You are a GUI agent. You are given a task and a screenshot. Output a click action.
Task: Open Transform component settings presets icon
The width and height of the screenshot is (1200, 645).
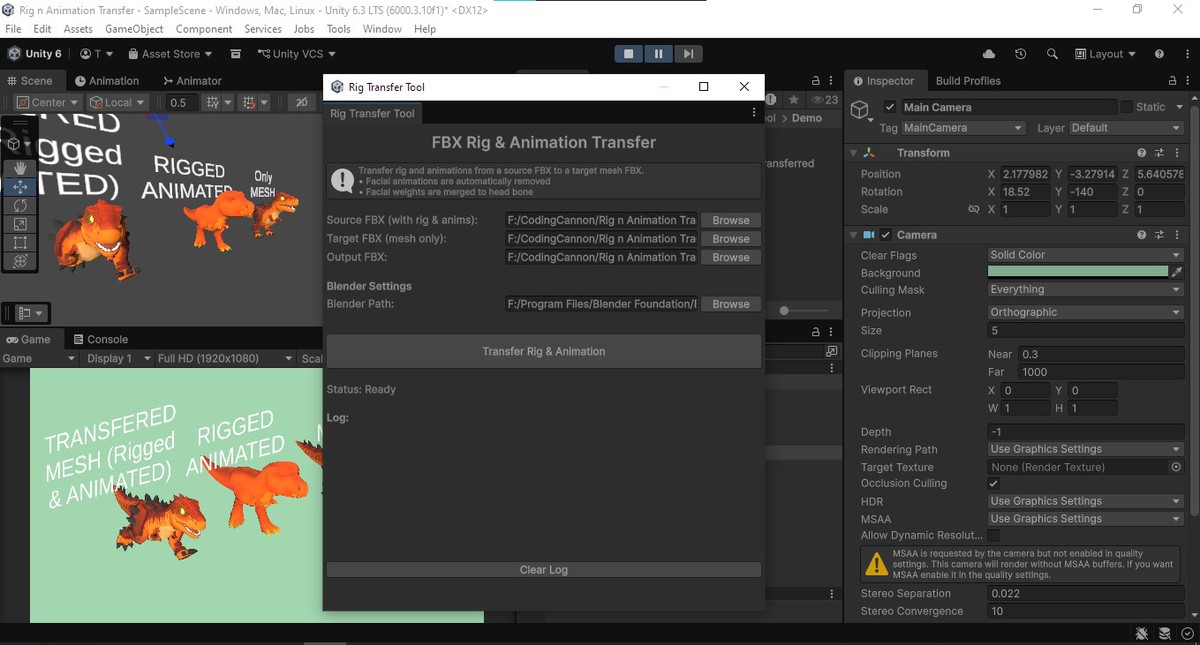(x=1159, y=153)
